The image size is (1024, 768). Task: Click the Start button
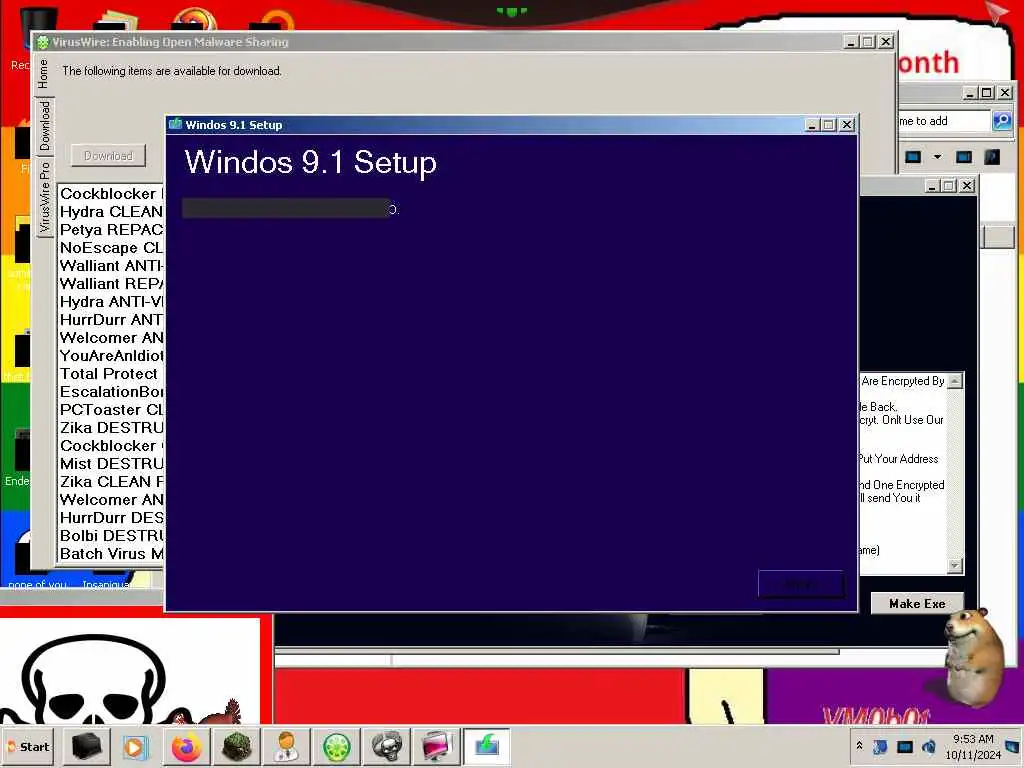click(28, 746)
